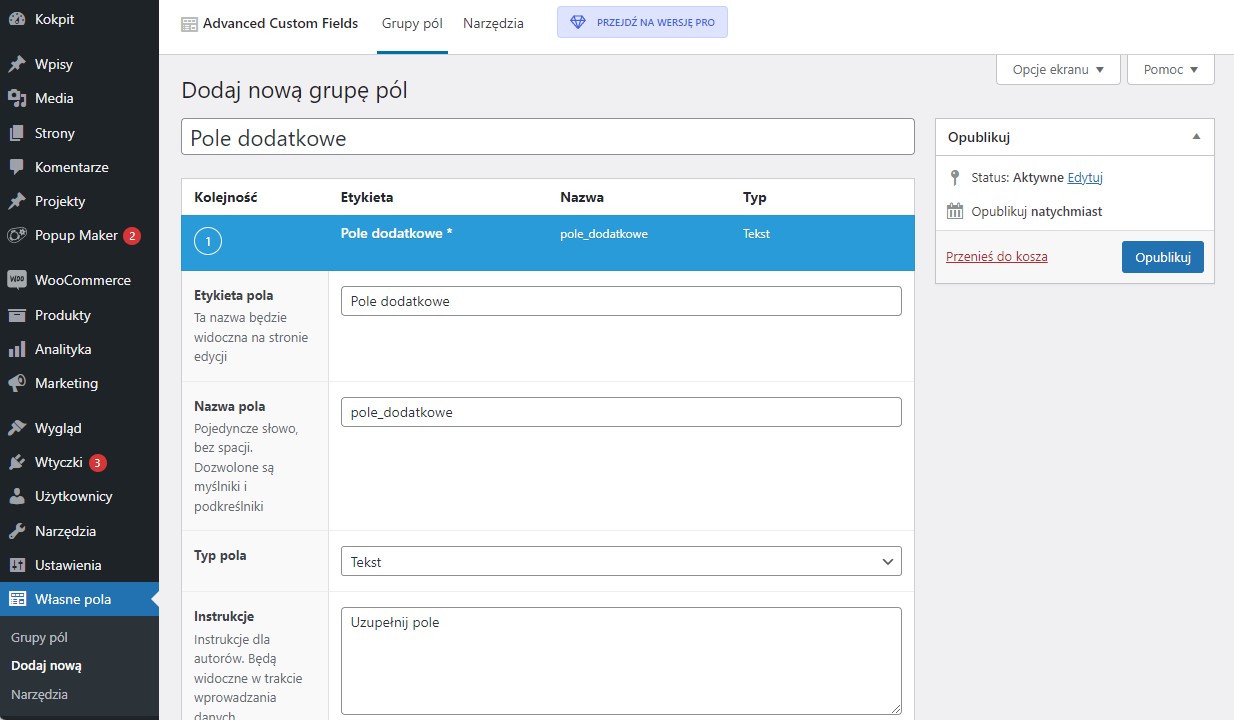Collapse the Opublikuj panel with arrow
This screenshot has height=720, width=1234.
click(1196, 137)
